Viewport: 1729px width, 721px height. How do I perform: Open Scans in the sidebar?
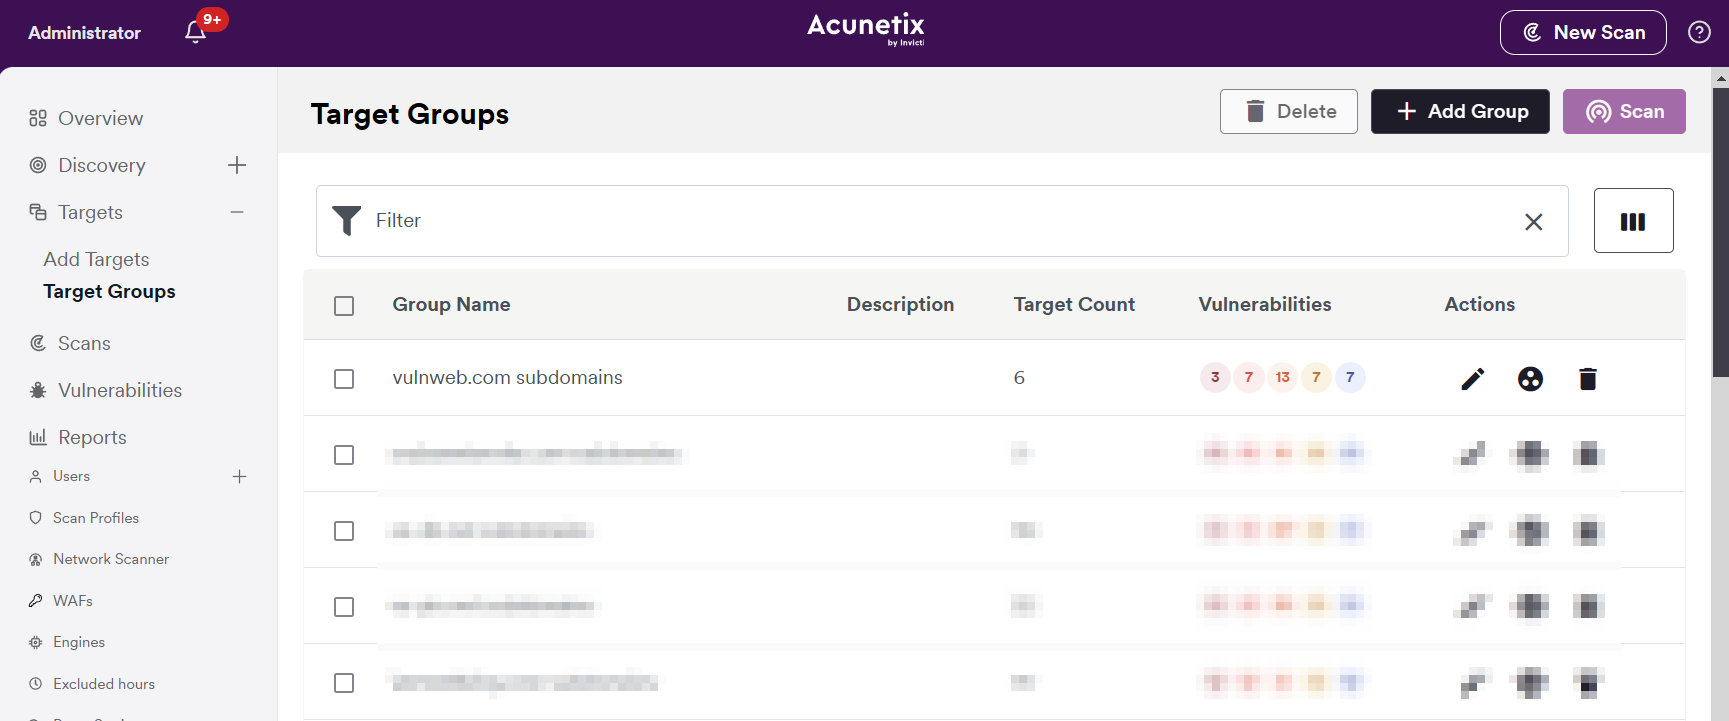click(84, 343)
